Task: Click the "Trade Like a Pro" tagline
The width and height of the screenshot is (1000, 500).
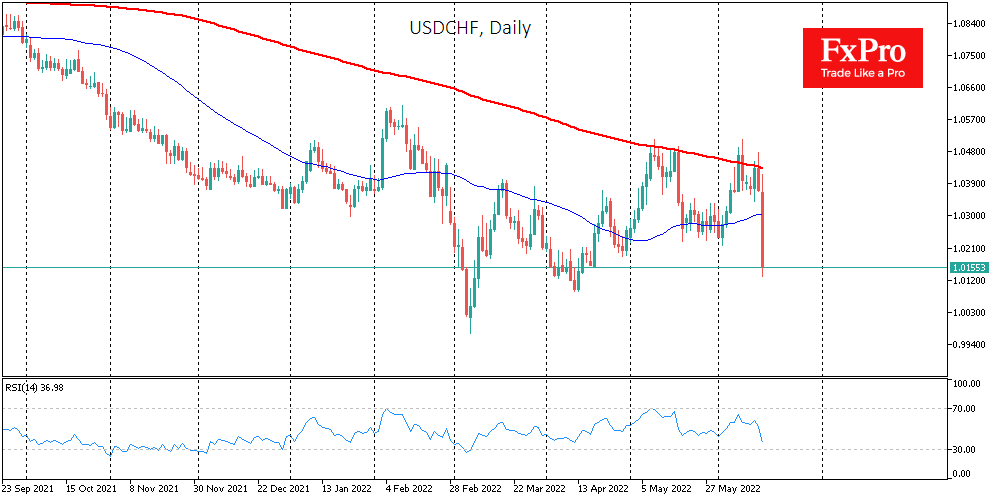Action: (x=862, y=73)
